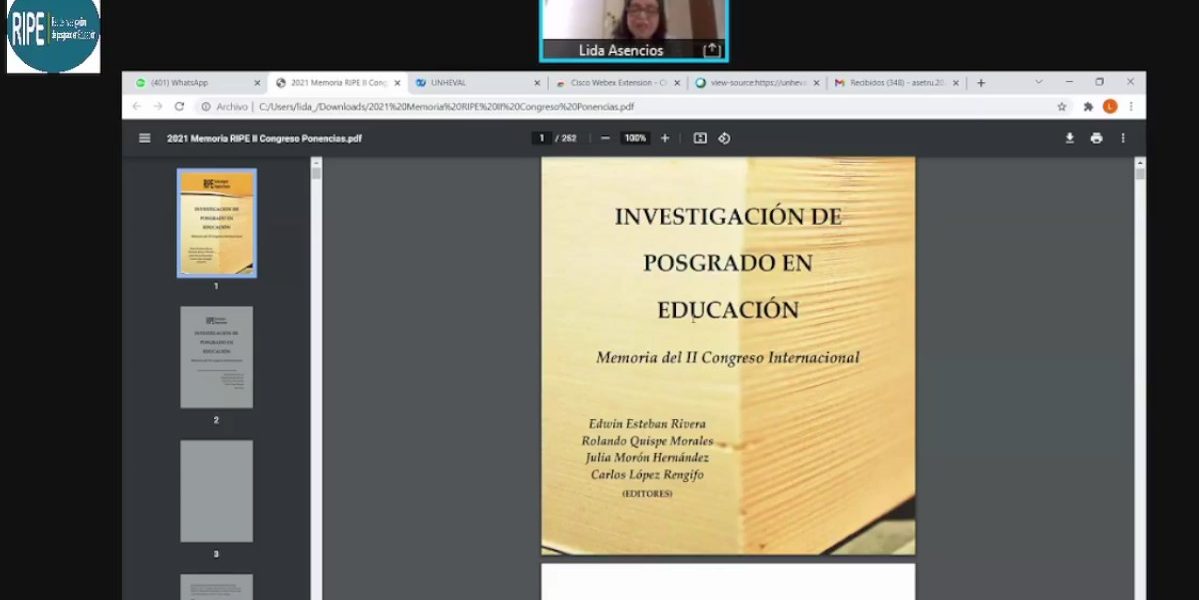This screenshot has height=600, width=1199.
Task: Toggle the PDF sidebar menu icon
Action: pyautogui.click(x=145, y=138)
